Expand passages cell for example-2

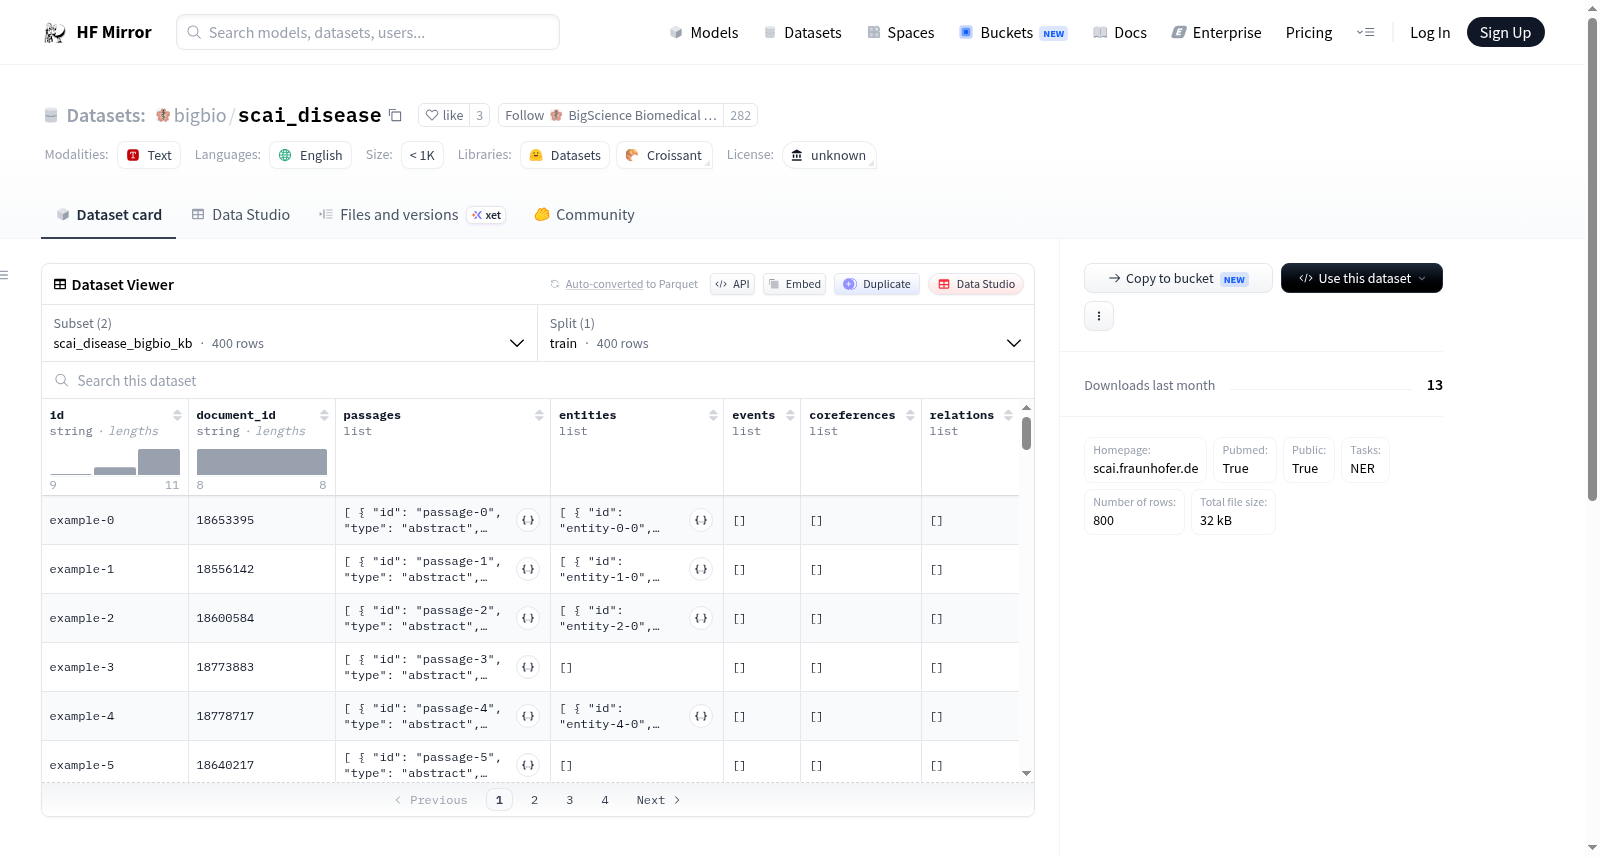[528, 618]
